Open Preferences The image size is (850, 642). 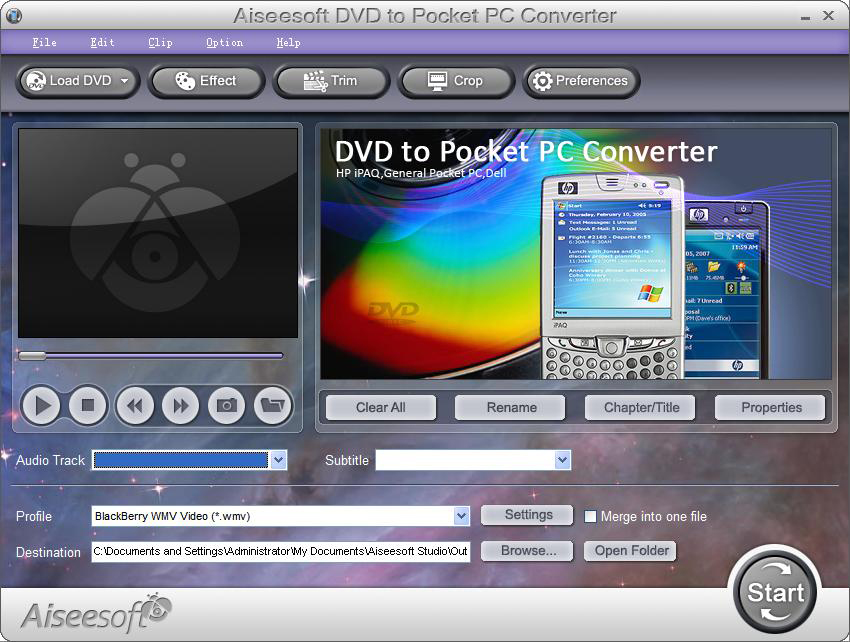click(x=581, y=81)
